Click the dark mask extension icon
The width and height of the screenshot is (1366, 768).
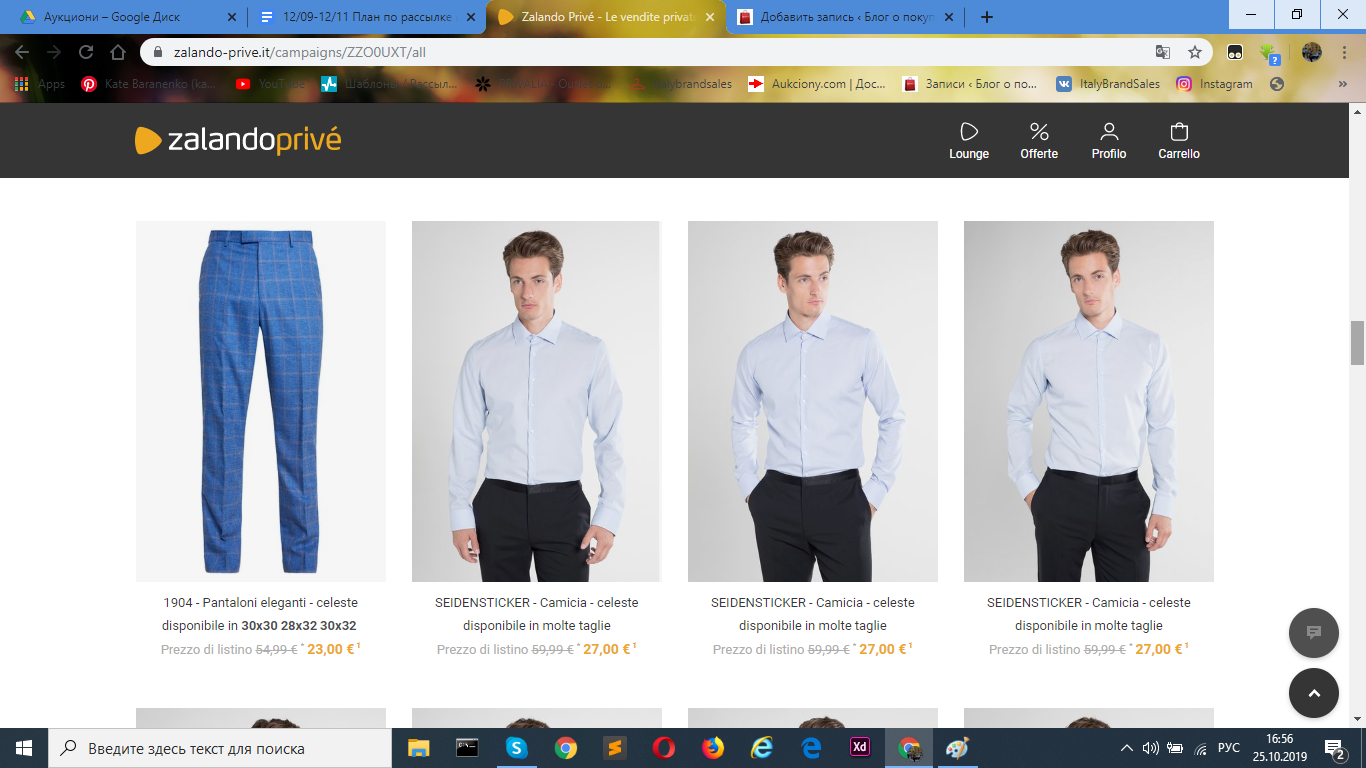pos(1236,52)
